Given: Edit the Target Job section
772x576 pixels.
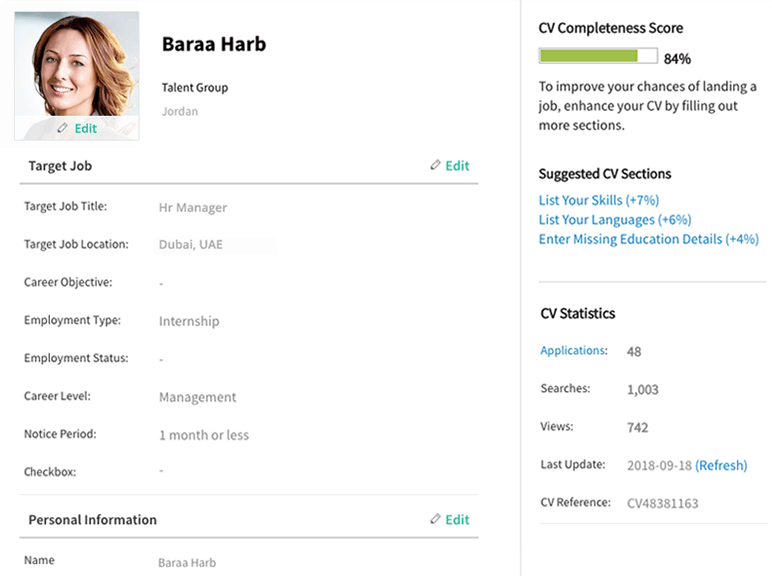Looking at the screenshot, I should pyautogui.click(x=457, y=166).
